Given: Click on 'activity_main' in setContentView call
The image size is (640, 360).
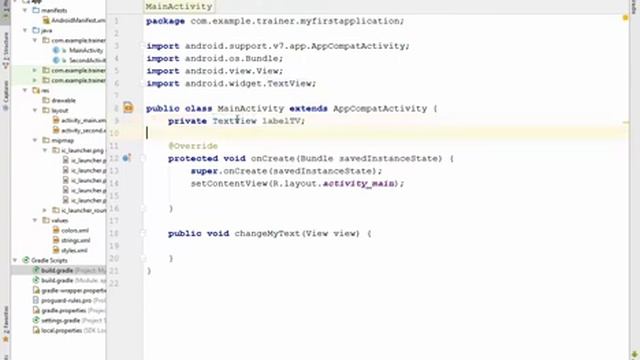Looking at the screenshot, I should coord(359,183).
